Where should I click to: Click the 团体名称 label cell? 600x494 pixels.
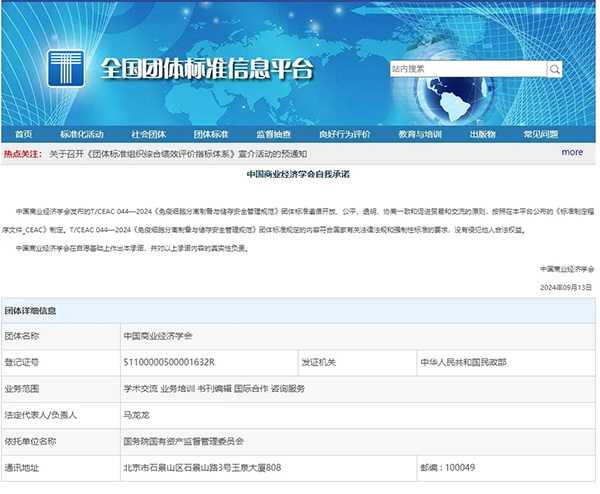[61, 336]
